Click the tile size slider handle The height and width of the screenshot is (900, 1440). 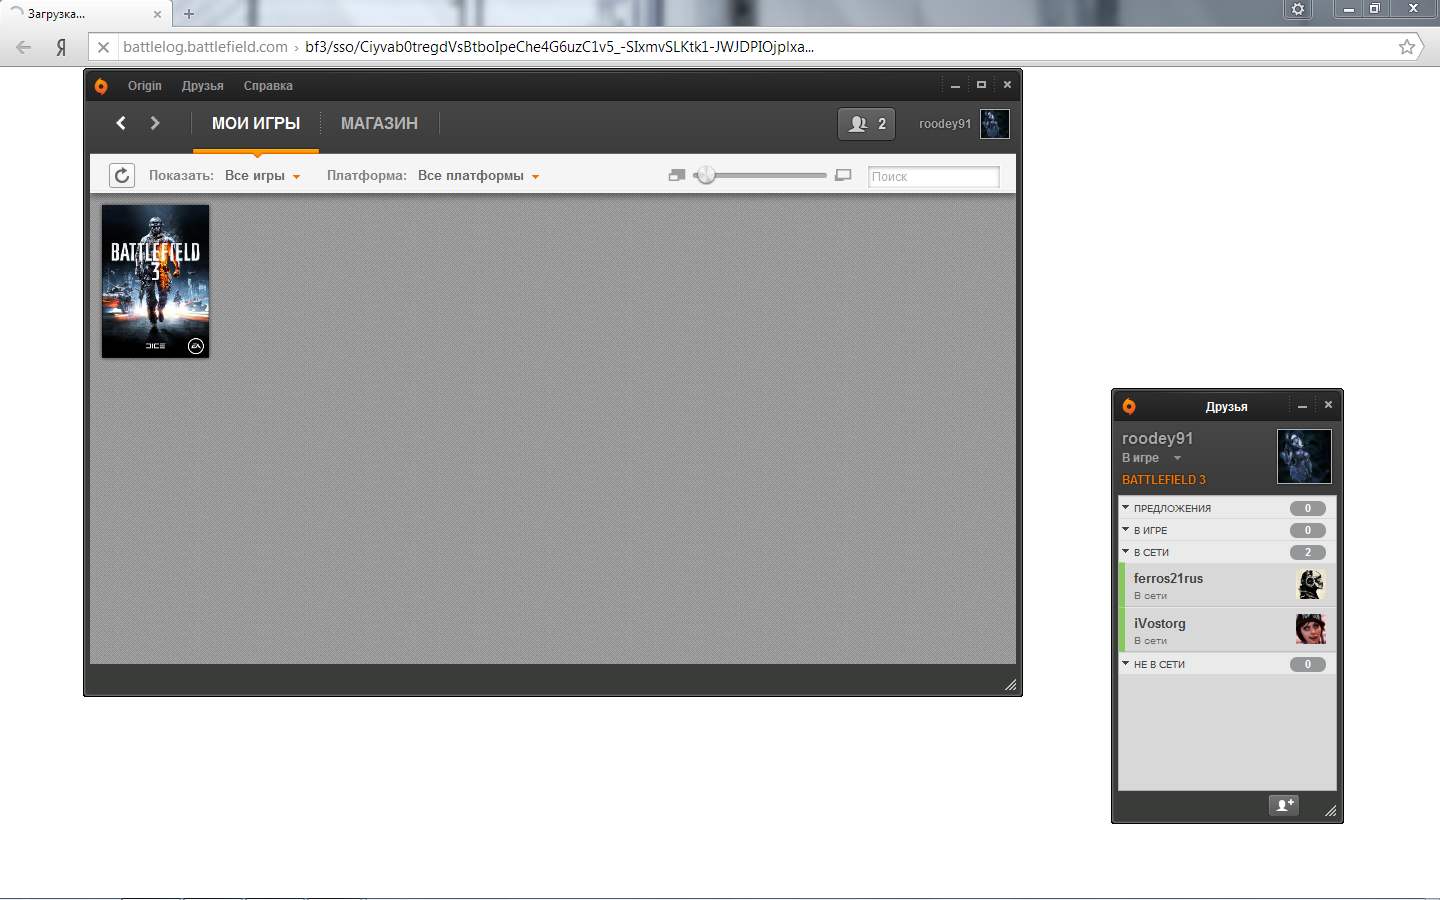pos(707,175)
